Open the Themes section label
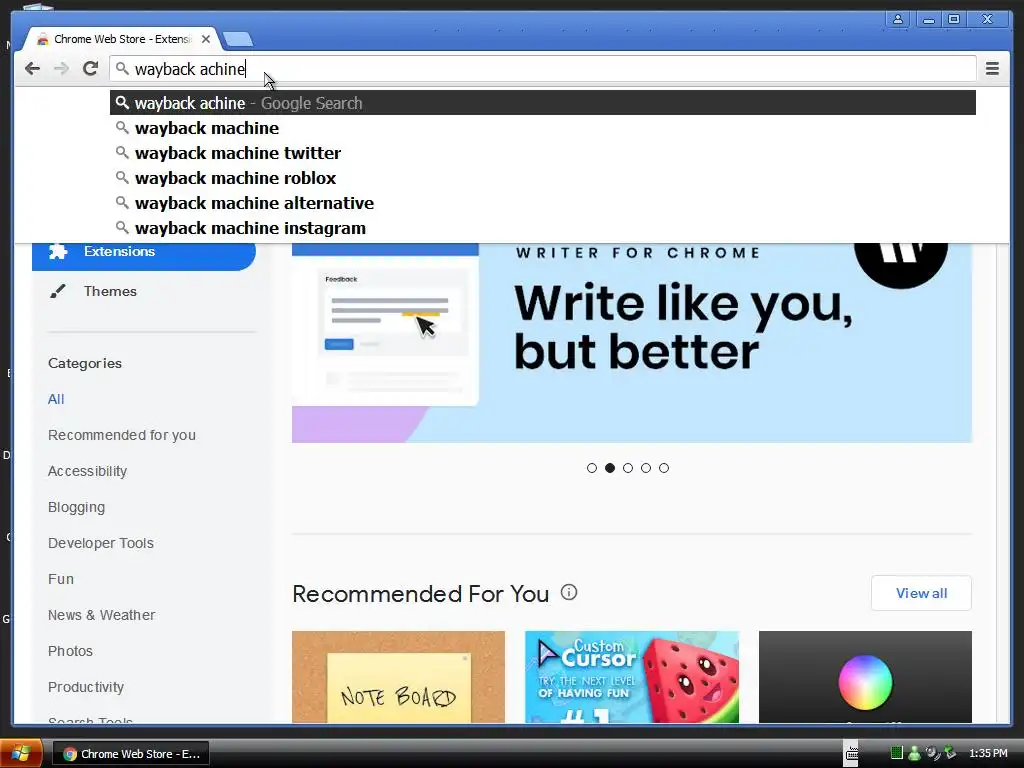Viewport: 1024px width, 768px height. click(x=110, y=291)
